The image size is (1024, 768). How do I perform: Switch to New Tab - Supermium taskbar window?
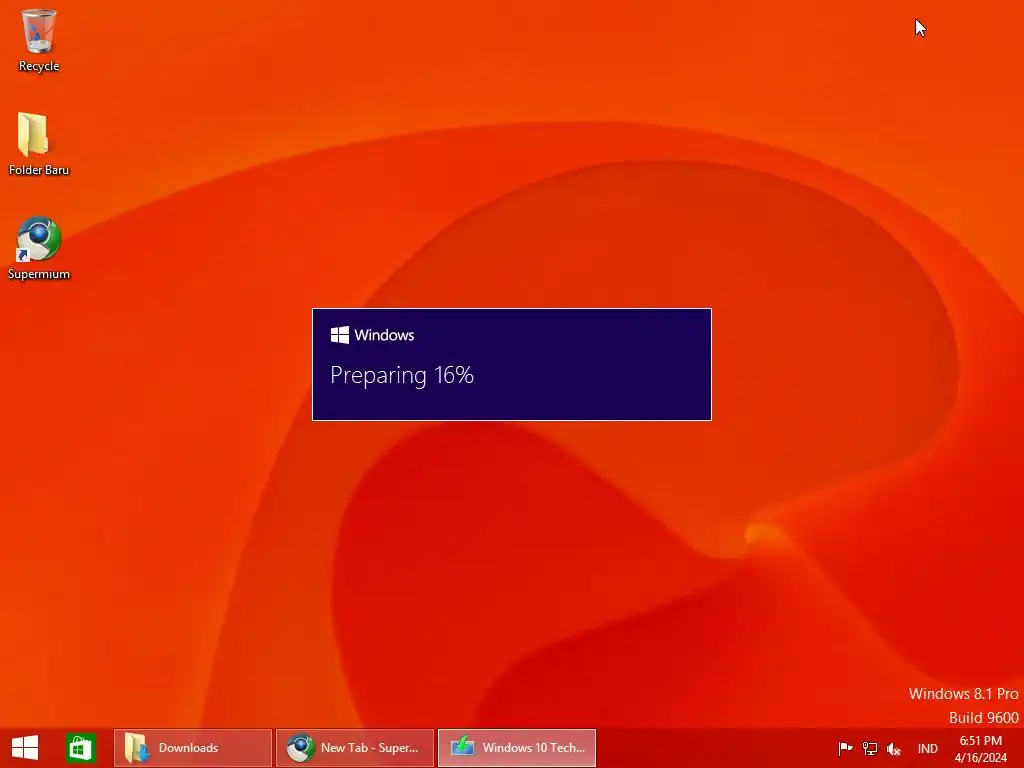pos(355,748)
